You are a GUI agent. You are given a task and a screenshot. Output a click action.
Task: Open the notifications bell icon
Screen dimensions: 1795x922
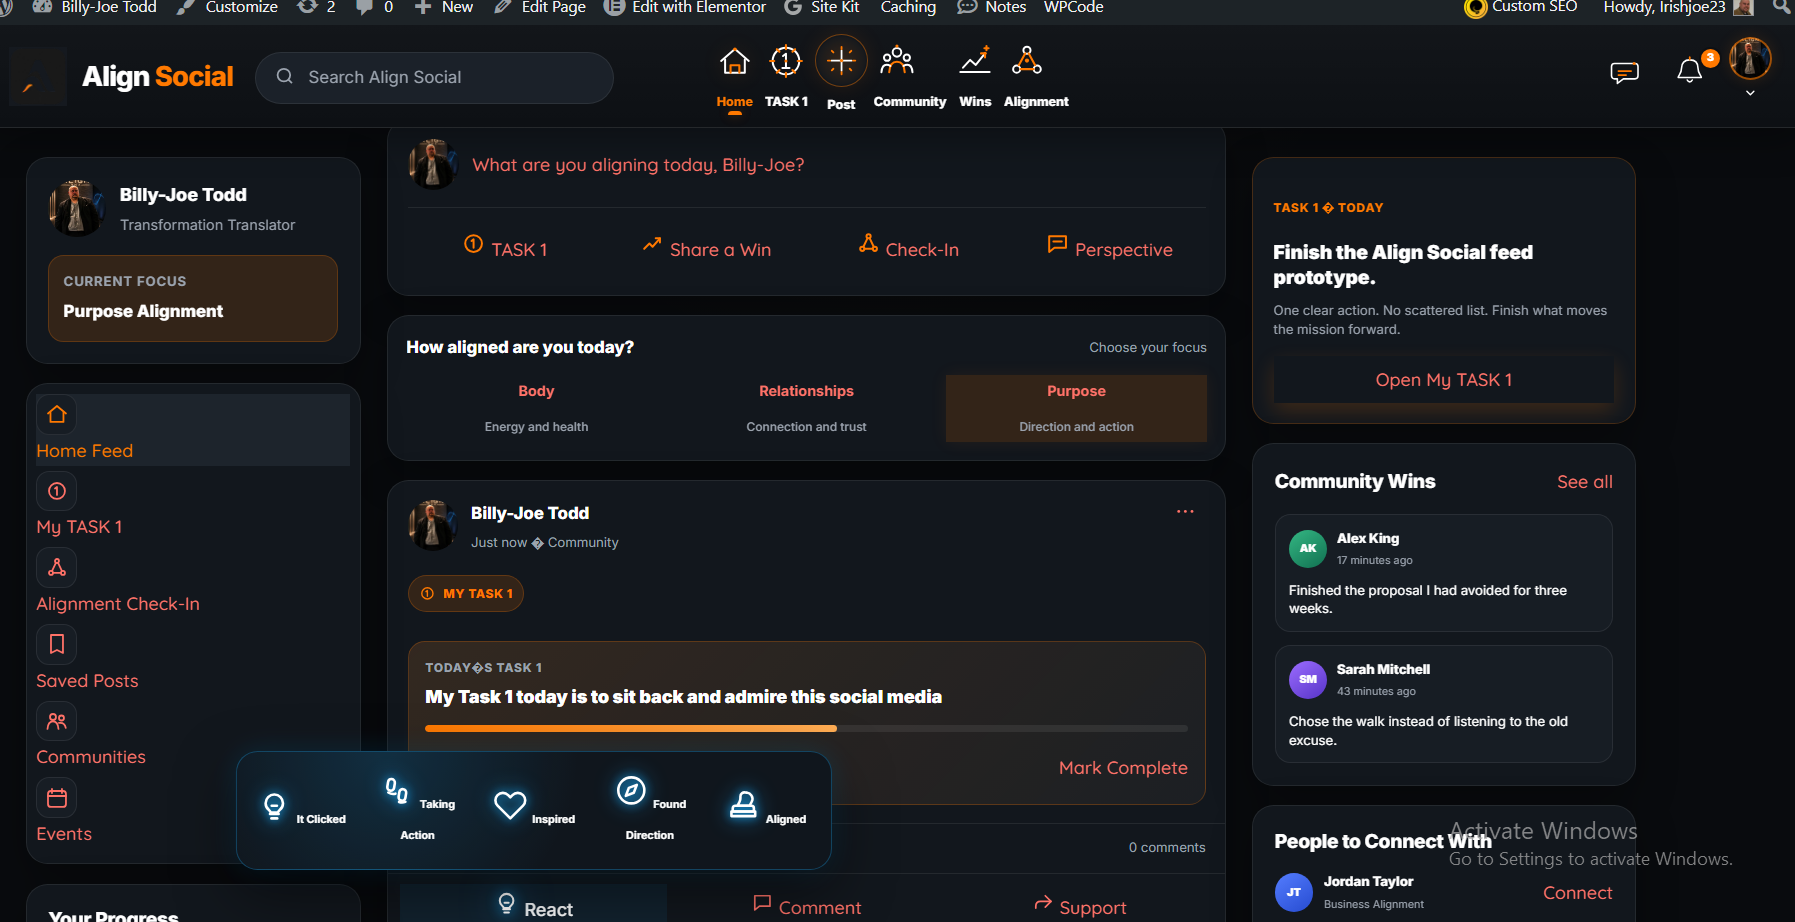[x=1689, y=70]
